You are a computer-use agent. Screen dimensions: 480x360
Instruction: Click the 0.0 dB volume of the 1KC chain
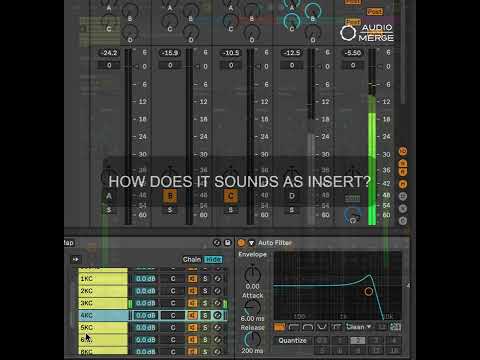(x=145, y=279)
